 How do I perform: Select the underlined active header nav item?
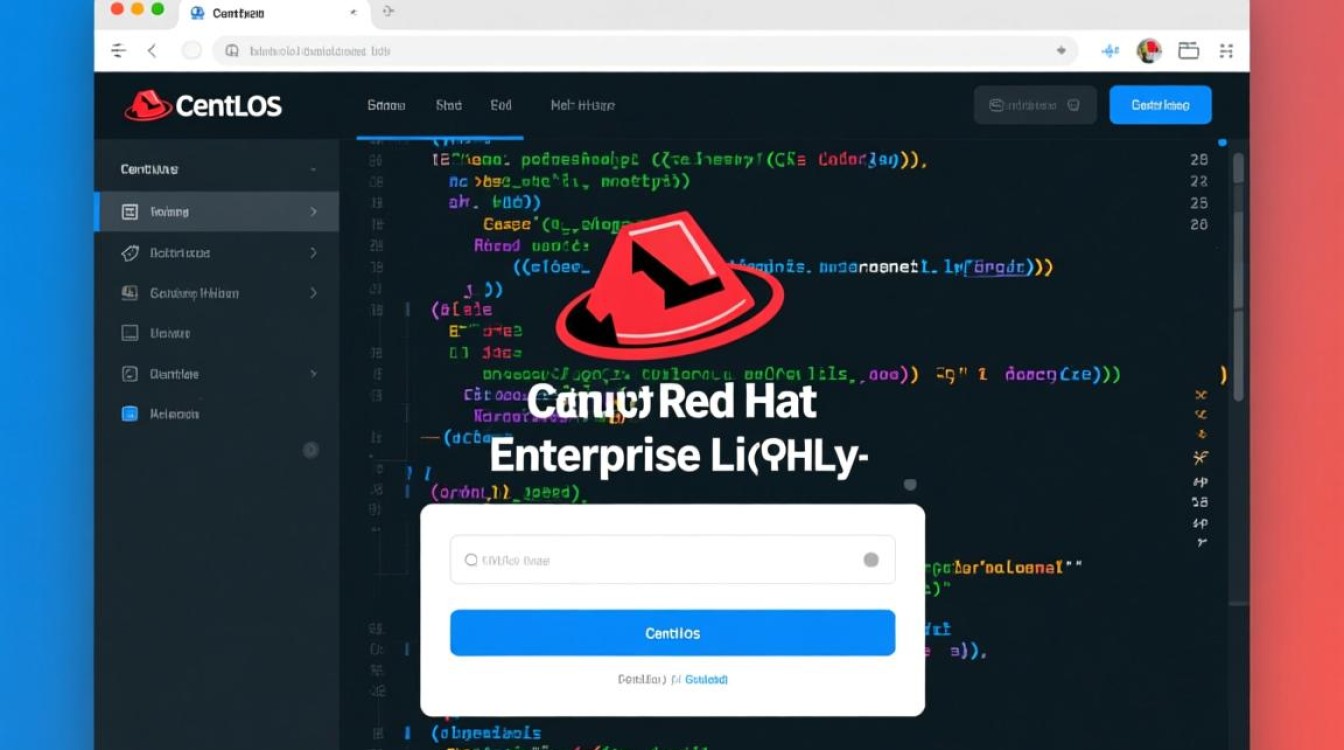386,105
